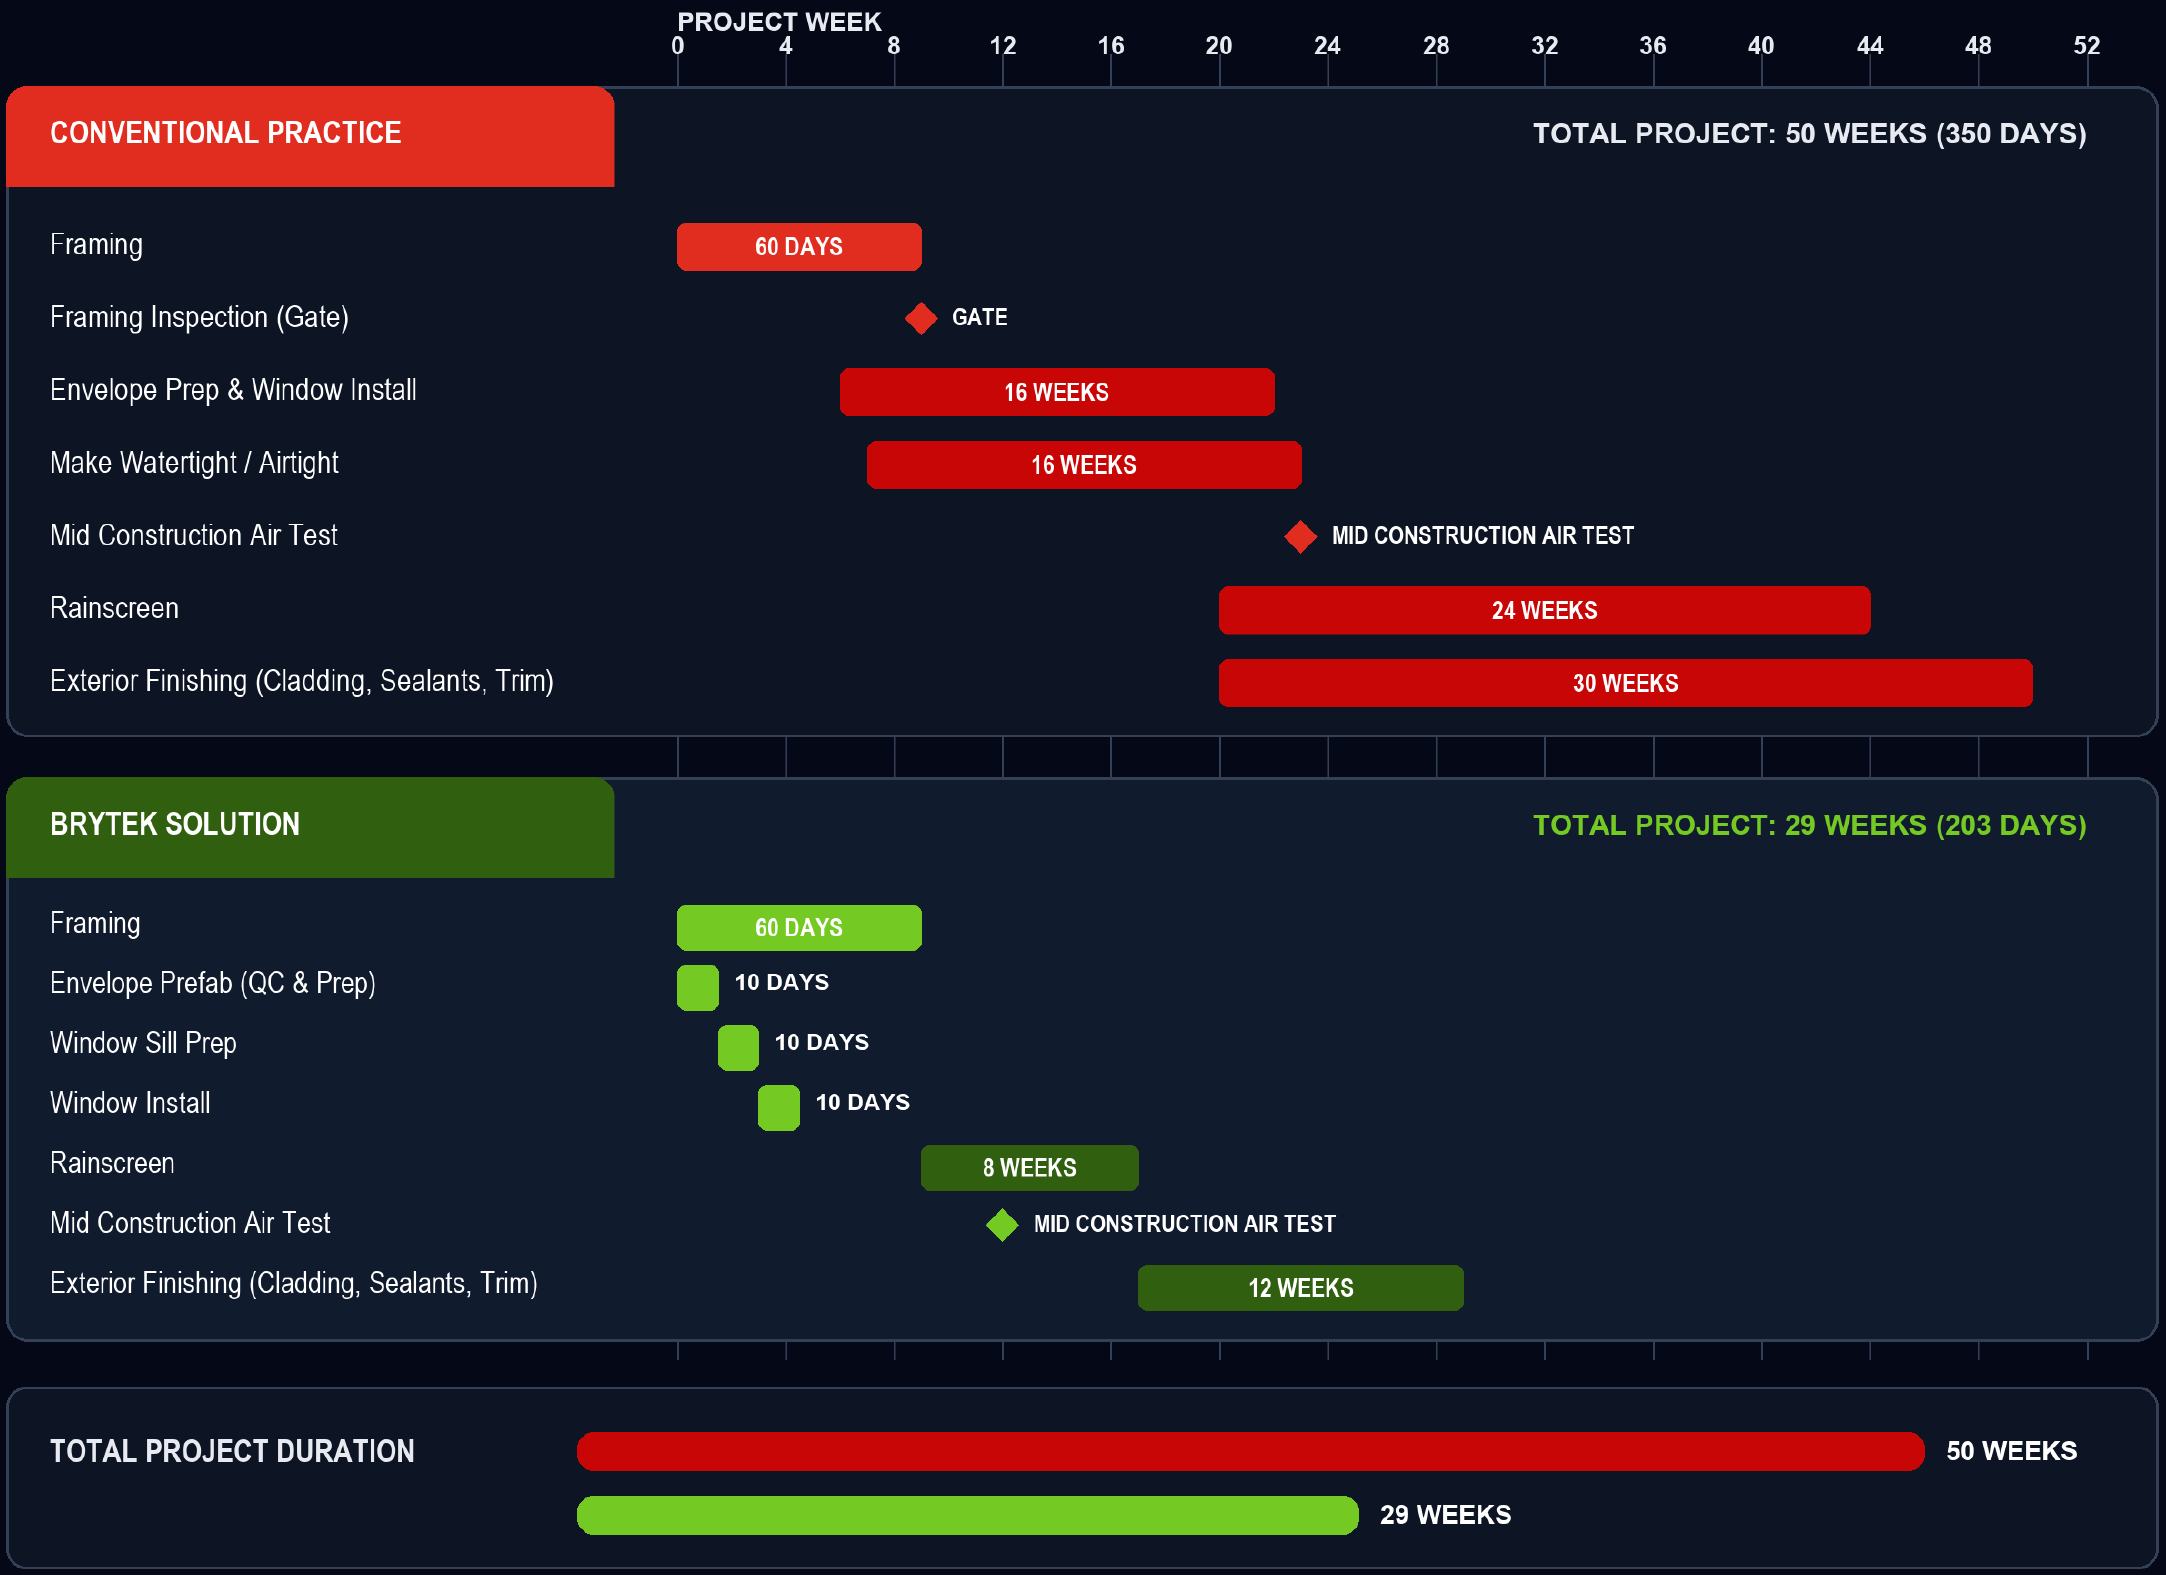
Task: Click week 32 on the top axis
Action: coord(1545,46)
